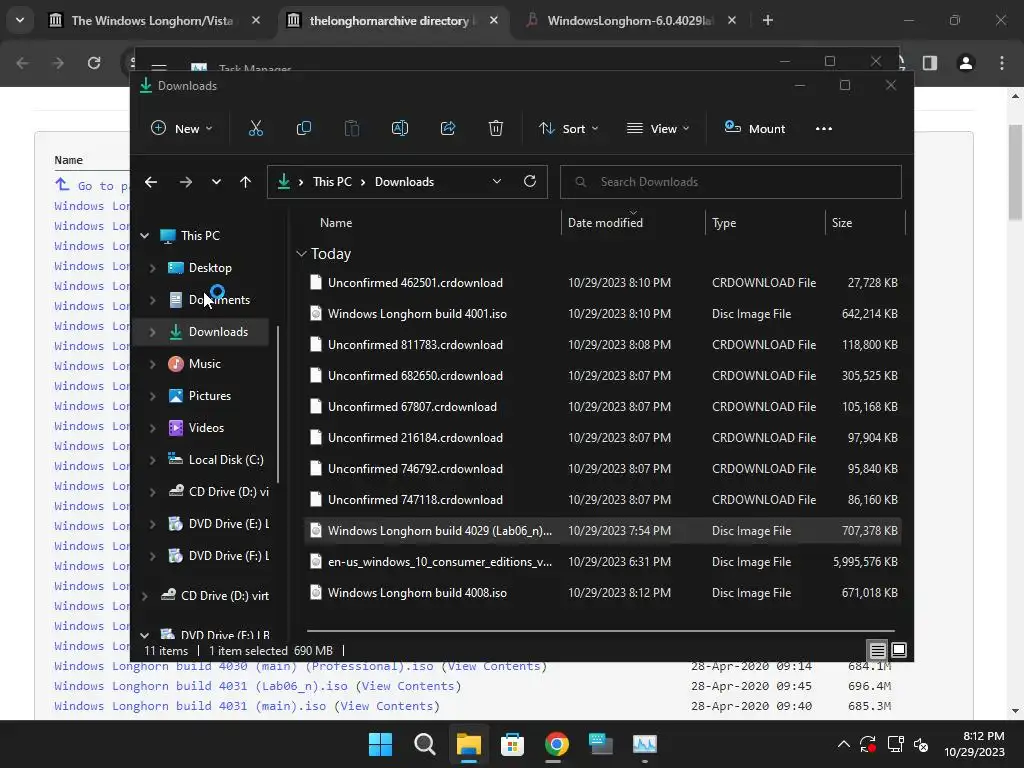Open Pictures folder in navigation pane
This screenshot has width=1024, height=768.
click(209, 396)
